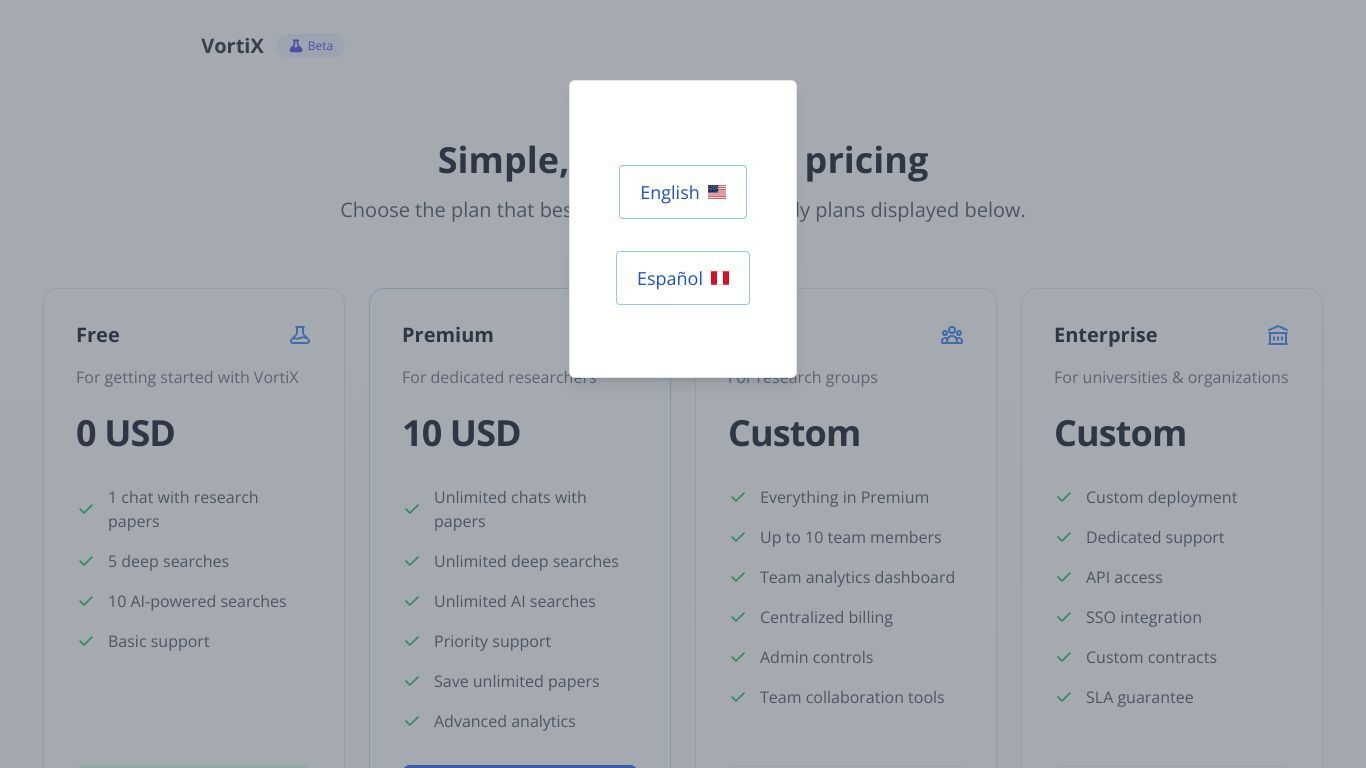Click the Enterprise building icon
Image resolution: width=1366 pixels, height=768 pixels.
point(1278,335)
